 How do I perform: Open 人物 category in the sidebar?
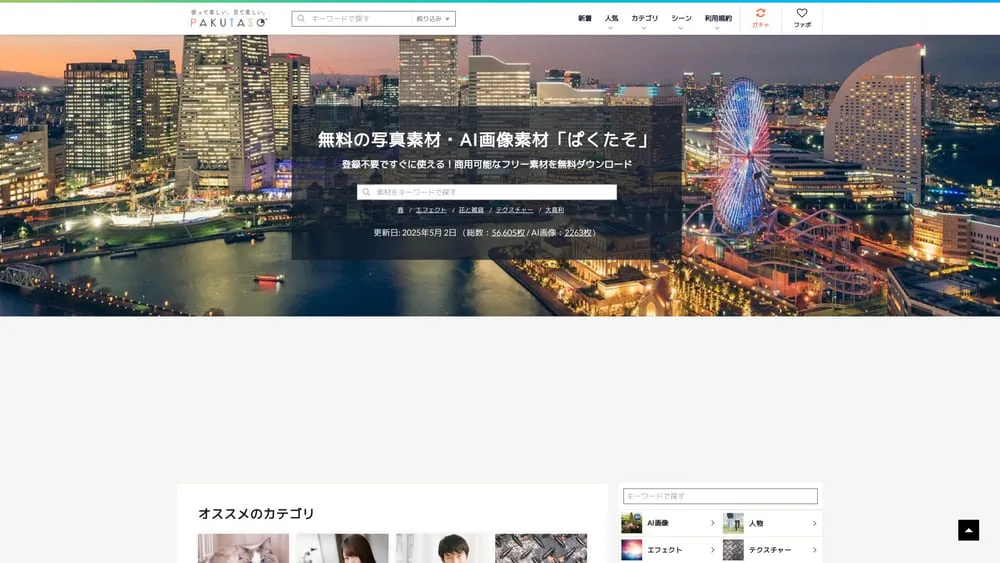(x=770, y=523)
